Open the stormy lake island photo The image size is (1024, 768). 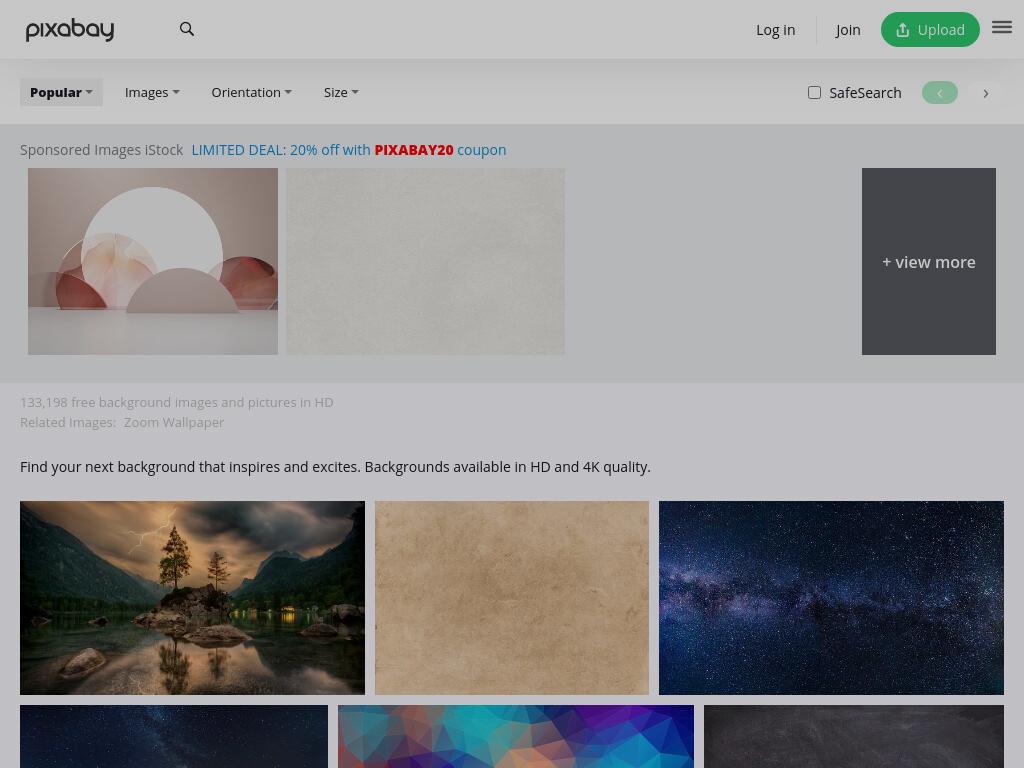pos(193,598)
